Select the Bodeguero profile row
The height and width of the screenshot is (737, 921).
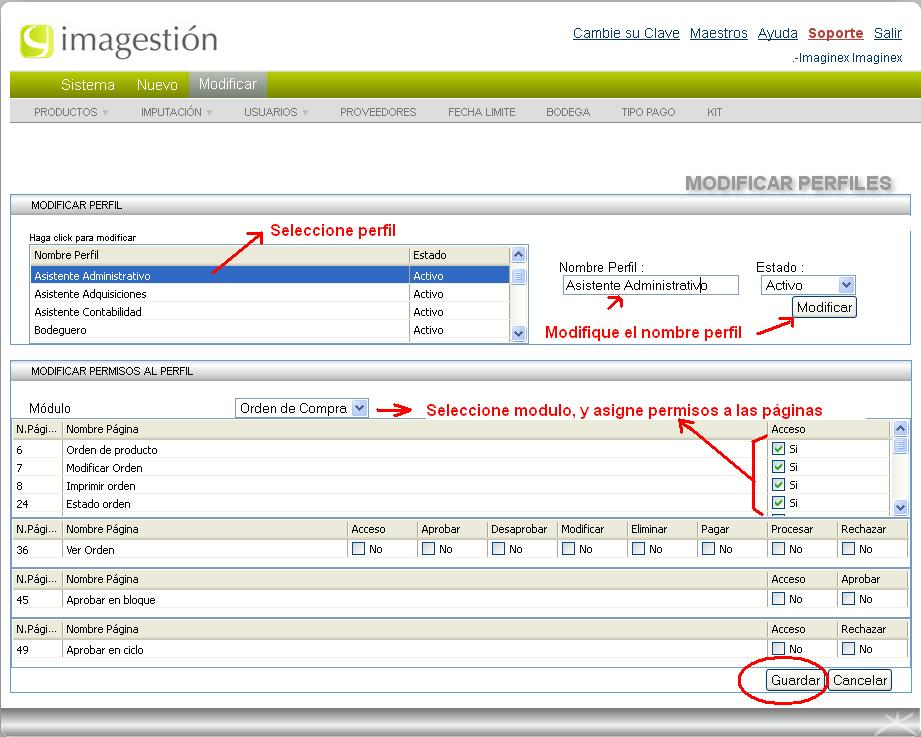coord(270,330)
